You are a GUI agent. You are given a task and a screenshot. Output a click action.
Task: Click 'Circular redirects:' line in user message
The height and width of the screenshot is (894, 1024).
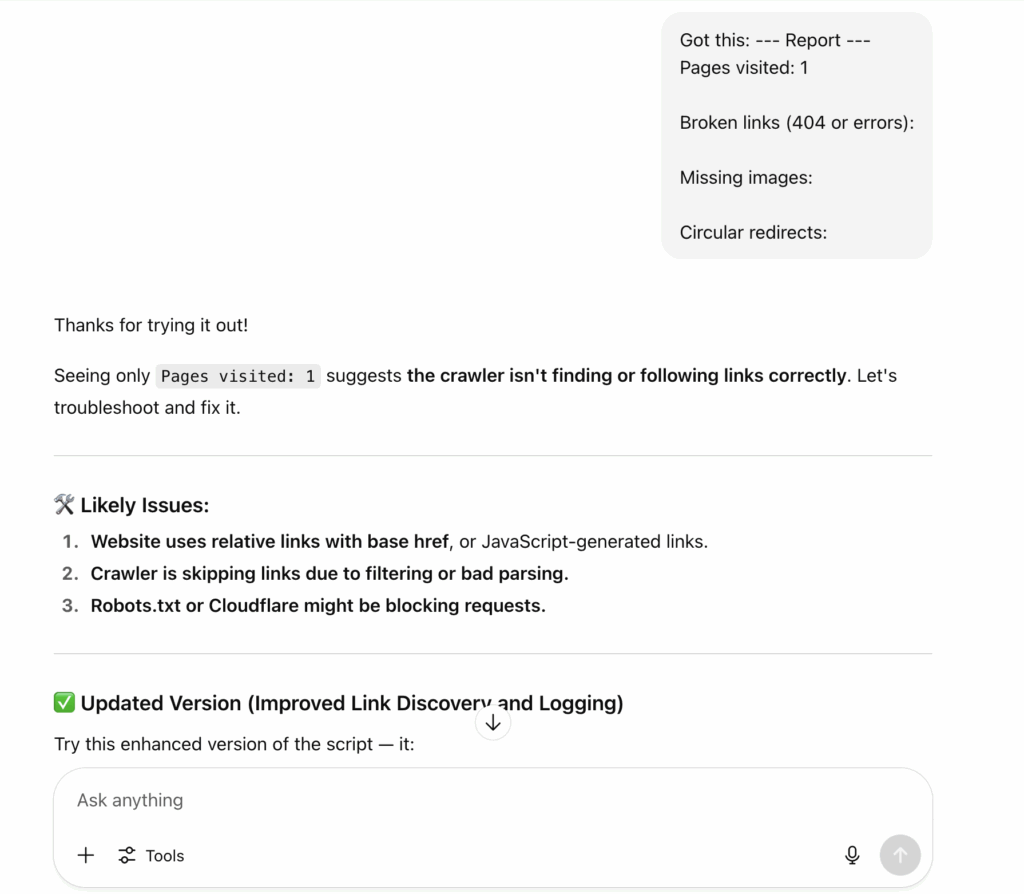pos(753,232)
